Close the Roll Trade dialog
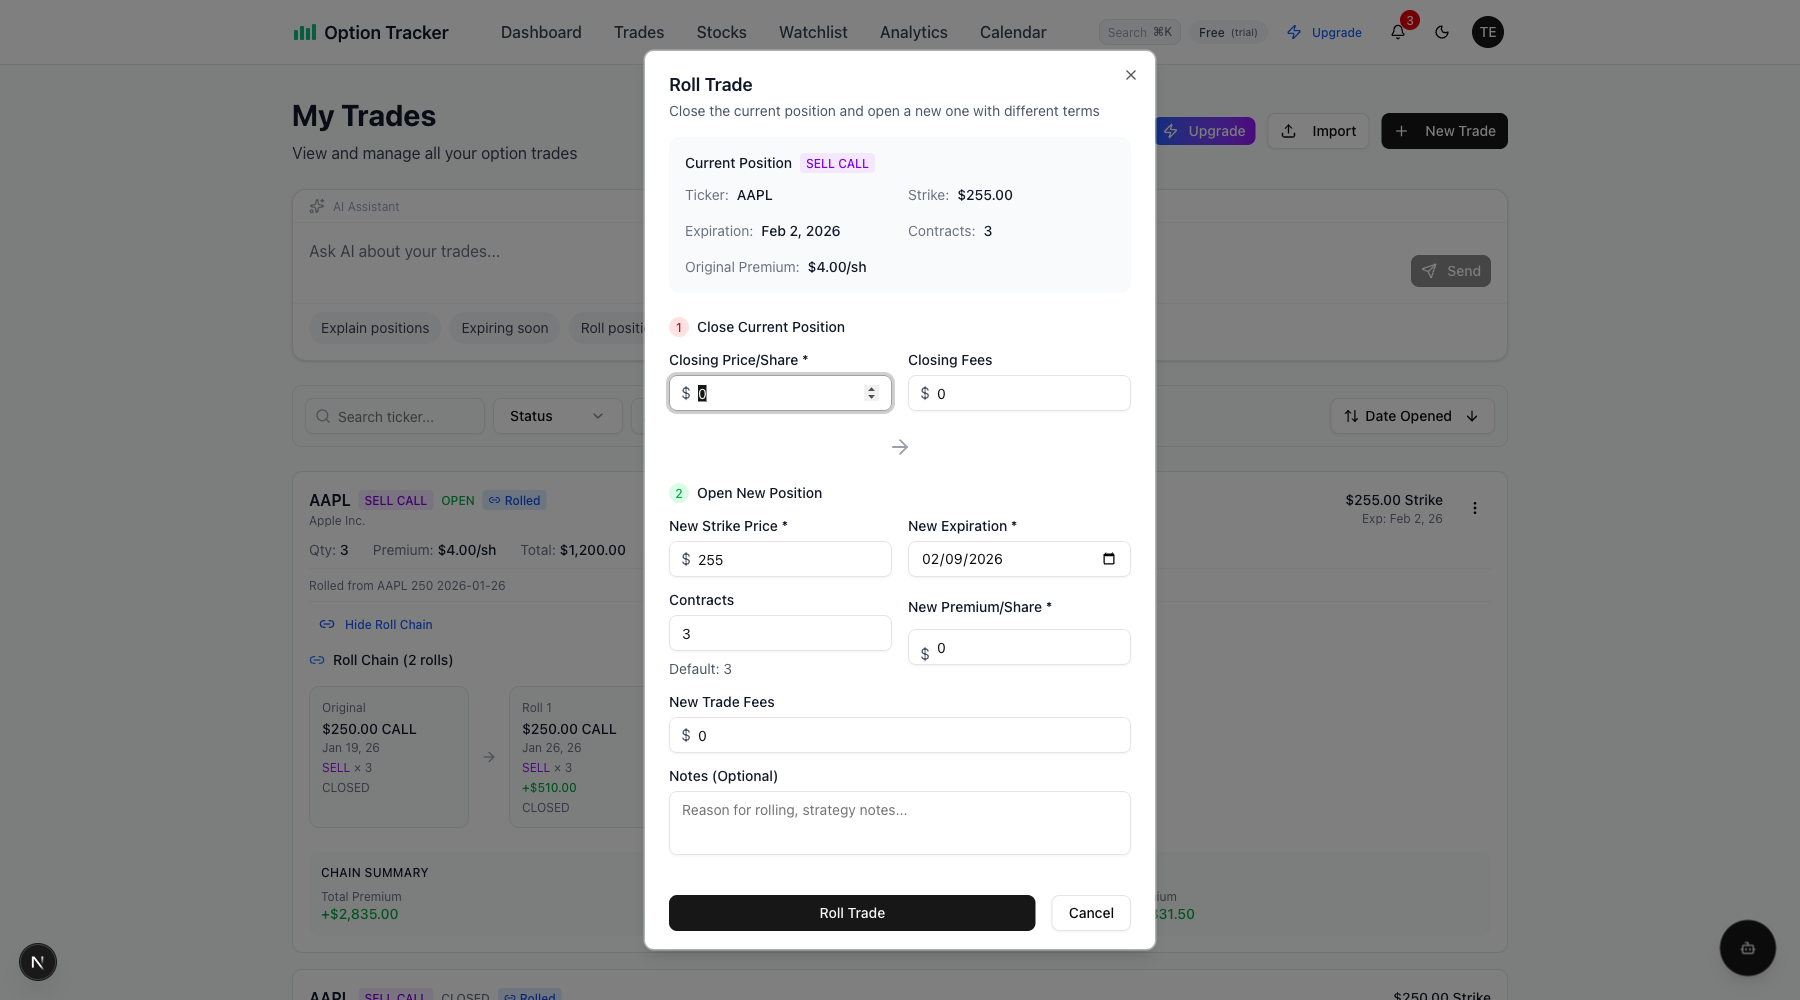 click(x=1131, y=75)
